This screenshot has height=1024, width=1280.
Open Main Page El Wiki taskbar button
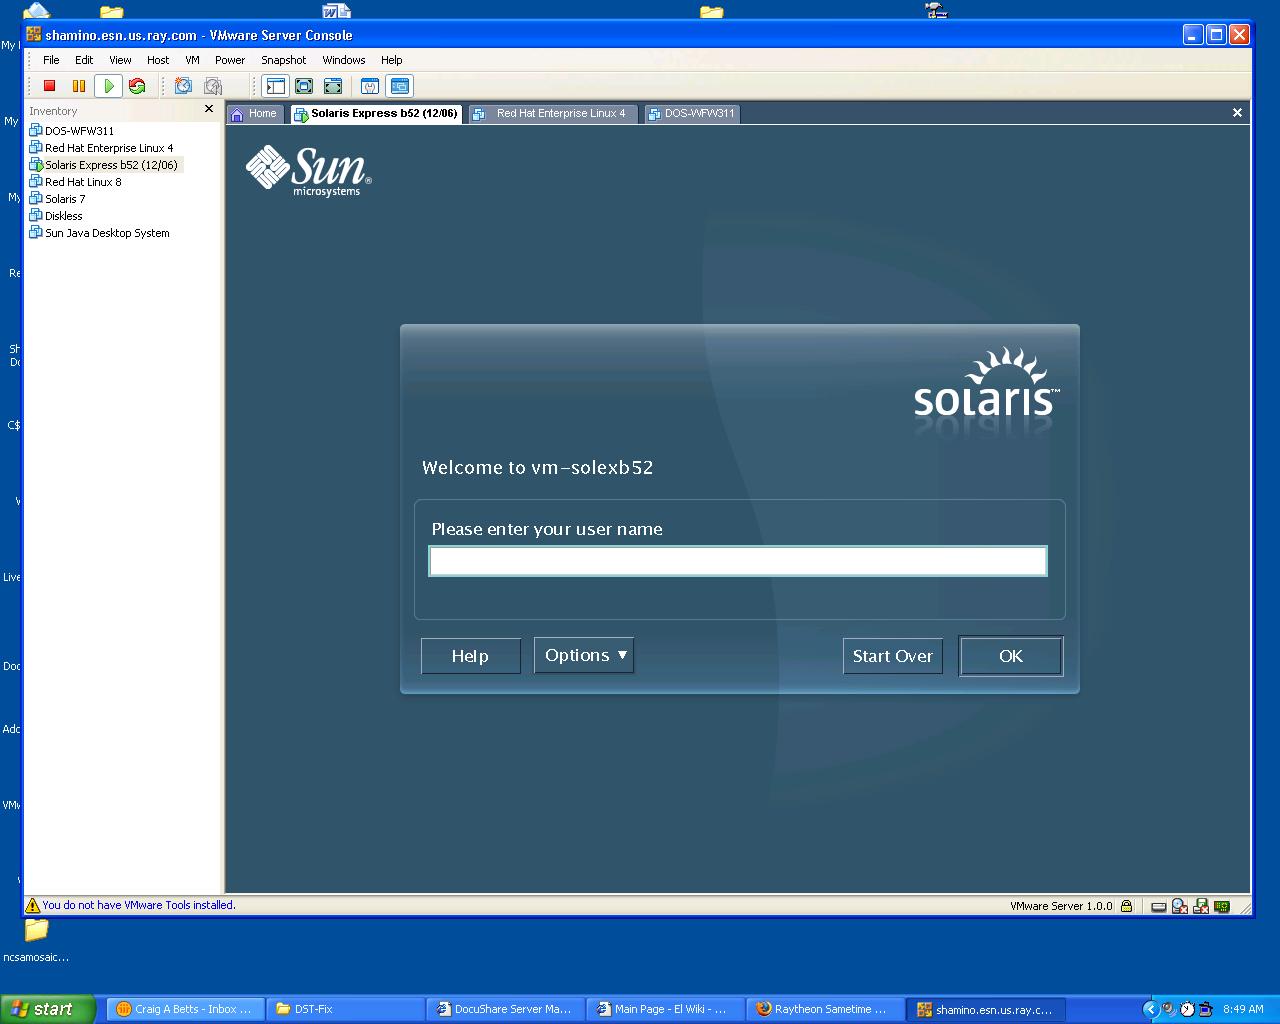coord(665,1009)
